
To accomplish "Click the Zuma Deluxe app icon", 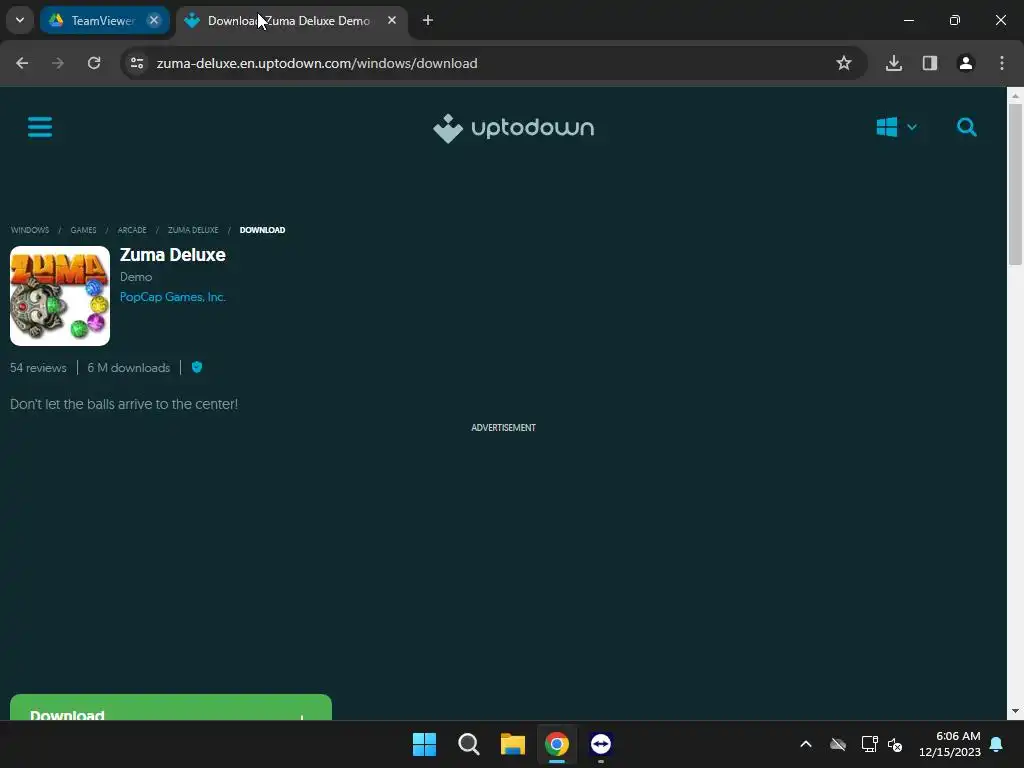I will (60, 296).
